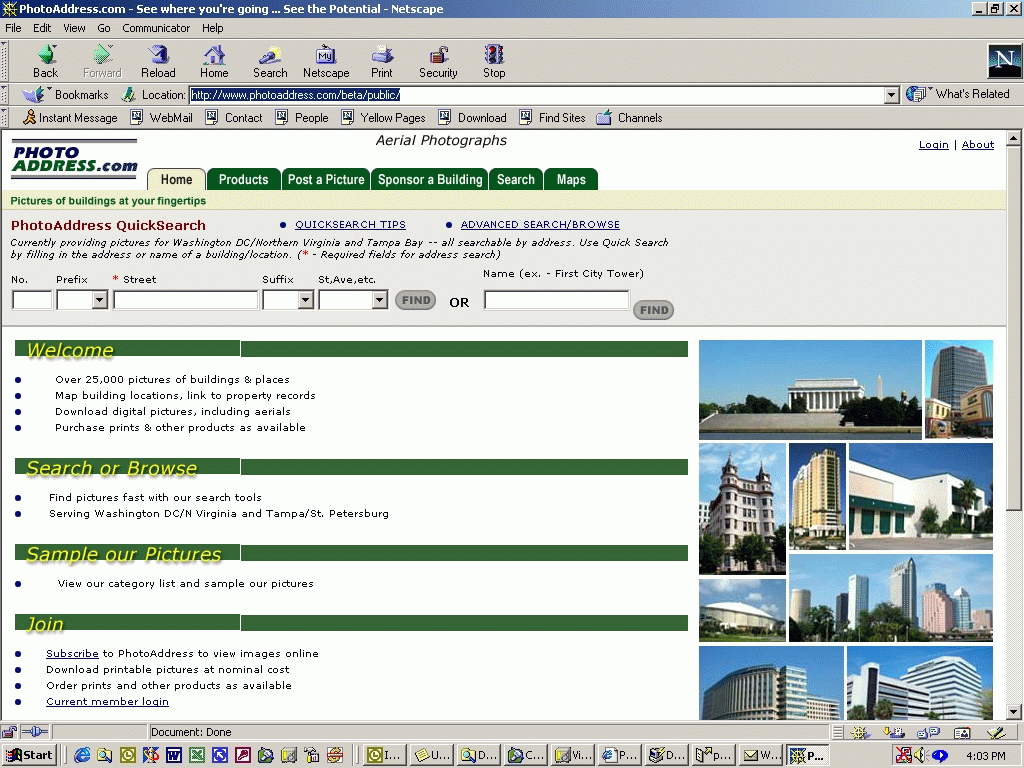This screenshot has height=768, width=1024.
Task: Click the Reload toolbar icon
Action: pos(158,61)
